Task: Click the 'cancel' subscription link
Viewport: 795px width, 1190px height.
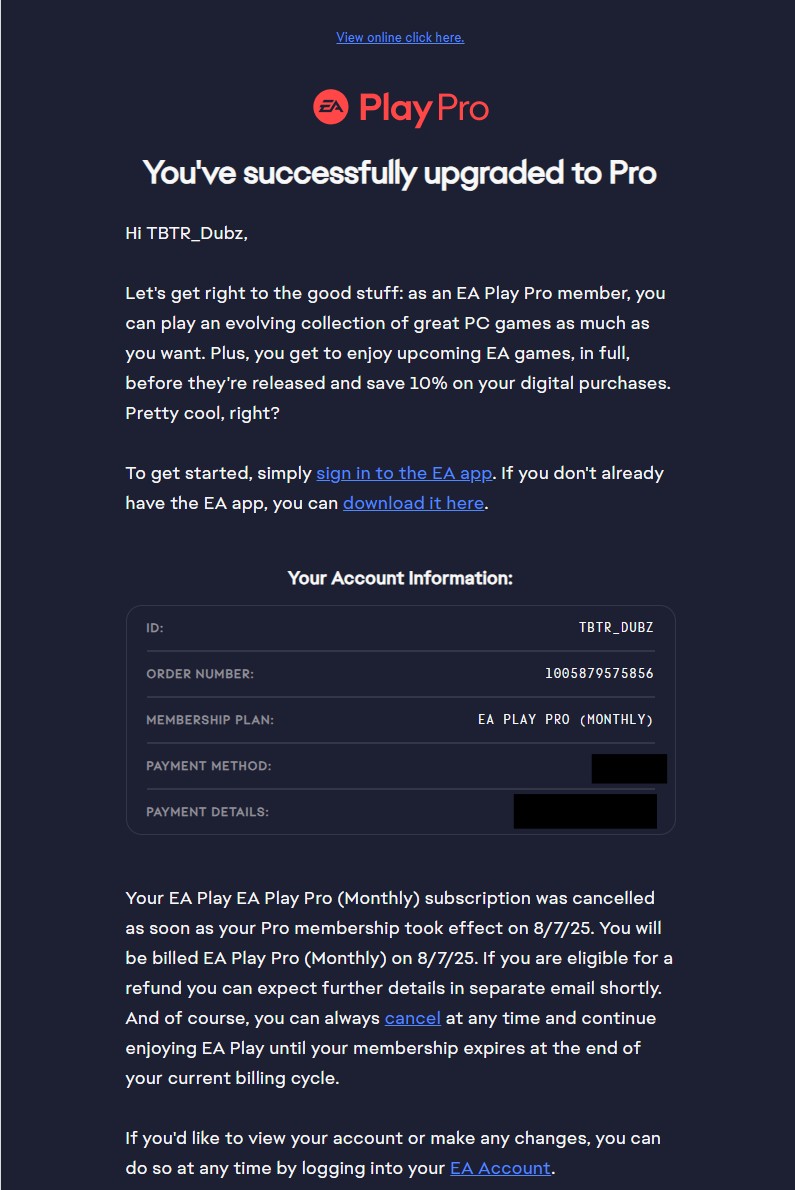Action: [412, 1018]
